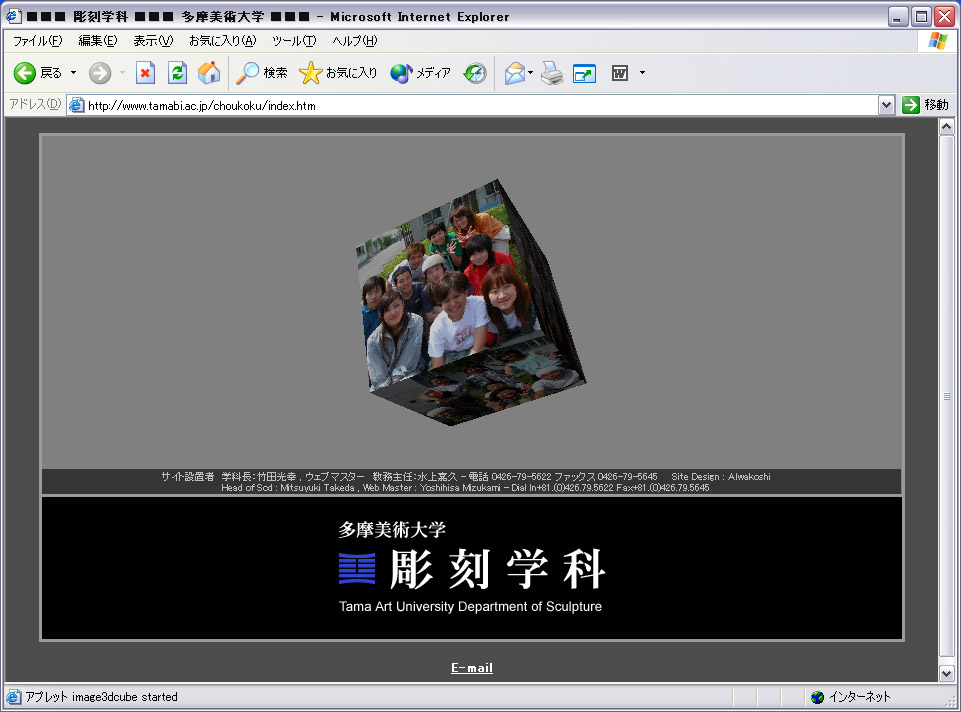
Task: Click the scrollbar down arrow
Action: point(946,673)
